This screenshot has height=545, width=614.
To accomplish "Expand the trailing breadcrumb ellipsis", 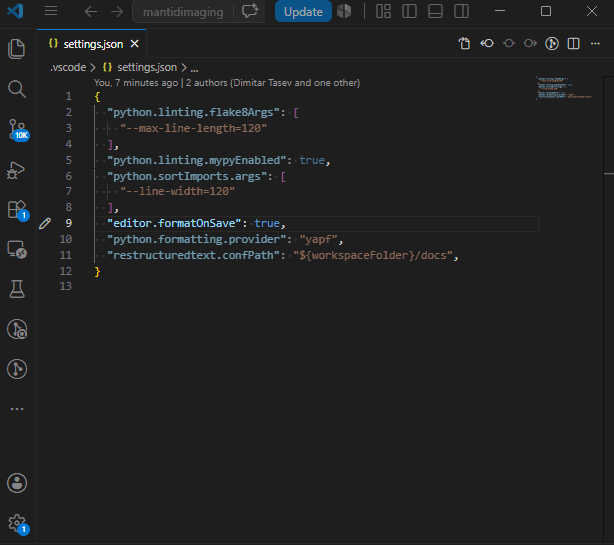I will pyautogui.click(x=194, y=69).
